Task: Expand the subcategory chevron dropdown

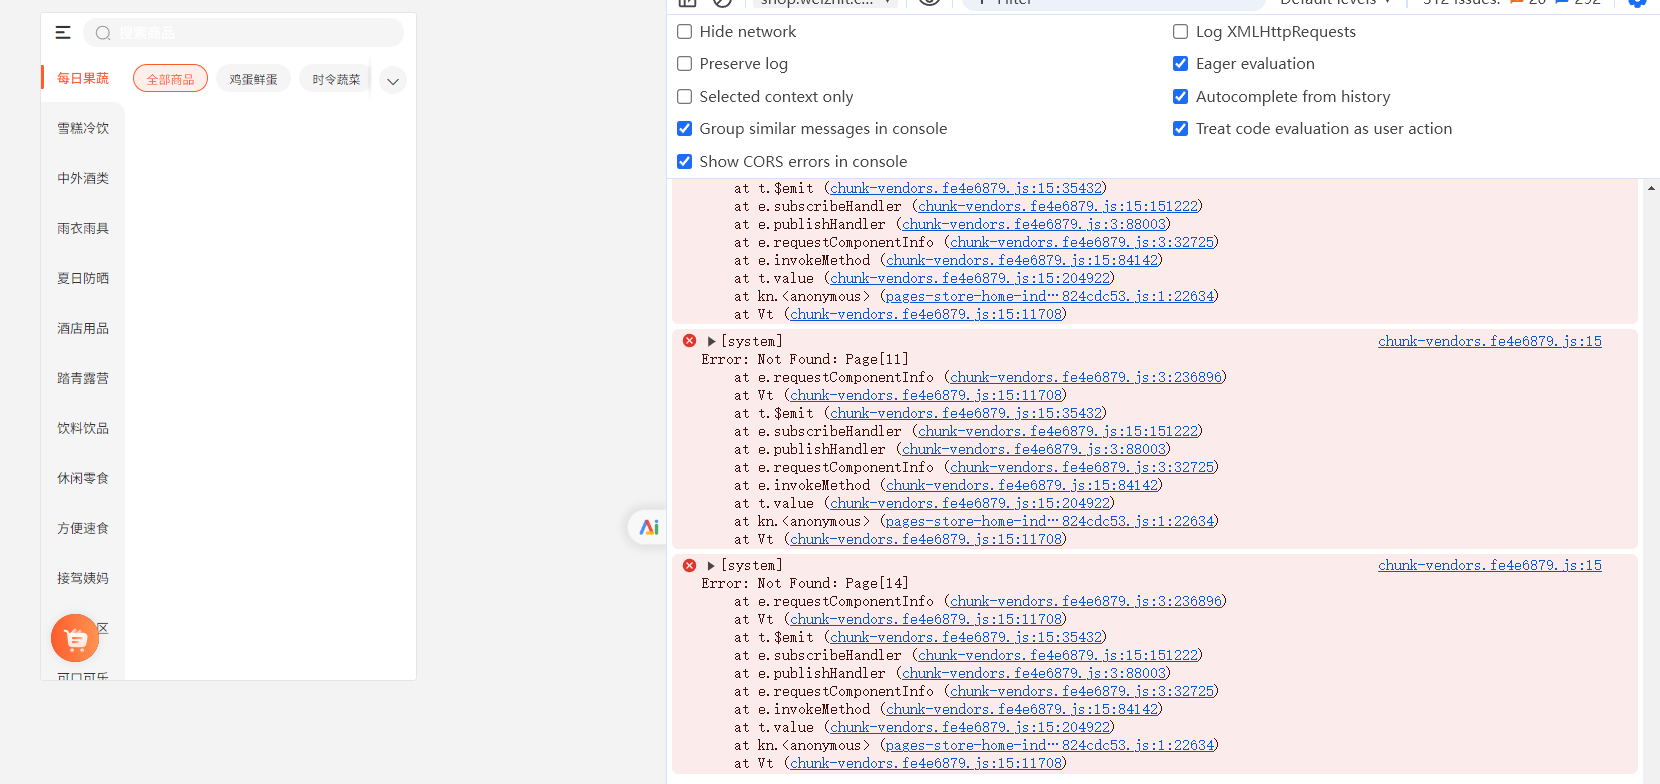Action: [x=393, y=81]
